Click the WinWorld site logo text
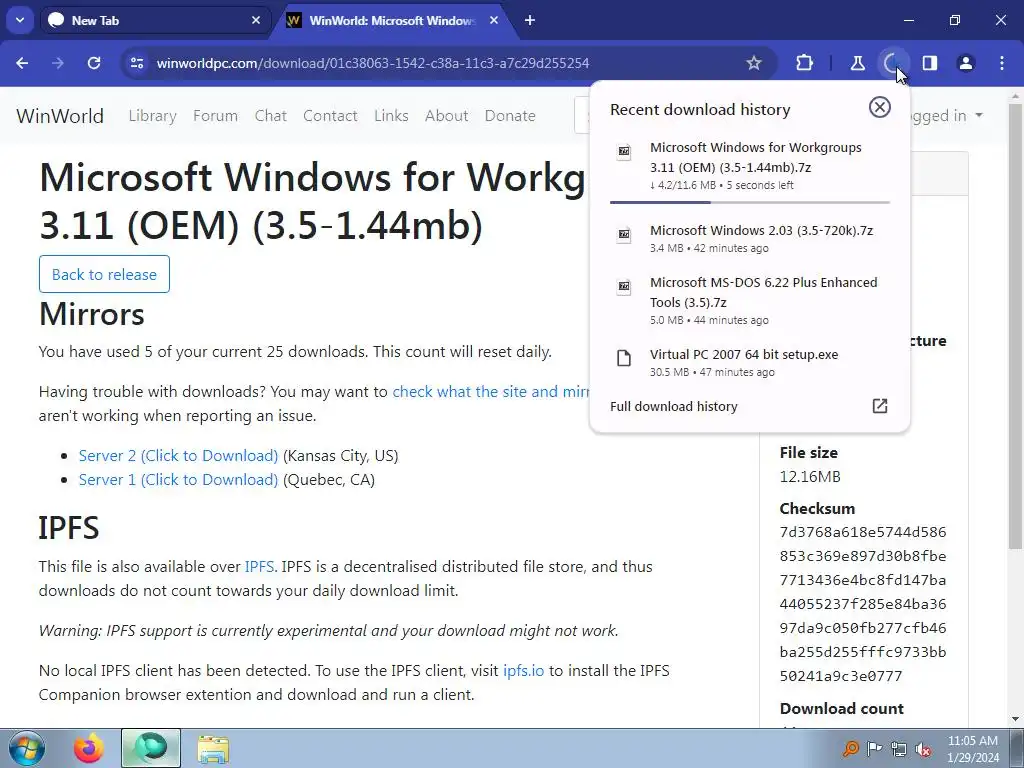The image size is (1024, 768). point(60,116)
